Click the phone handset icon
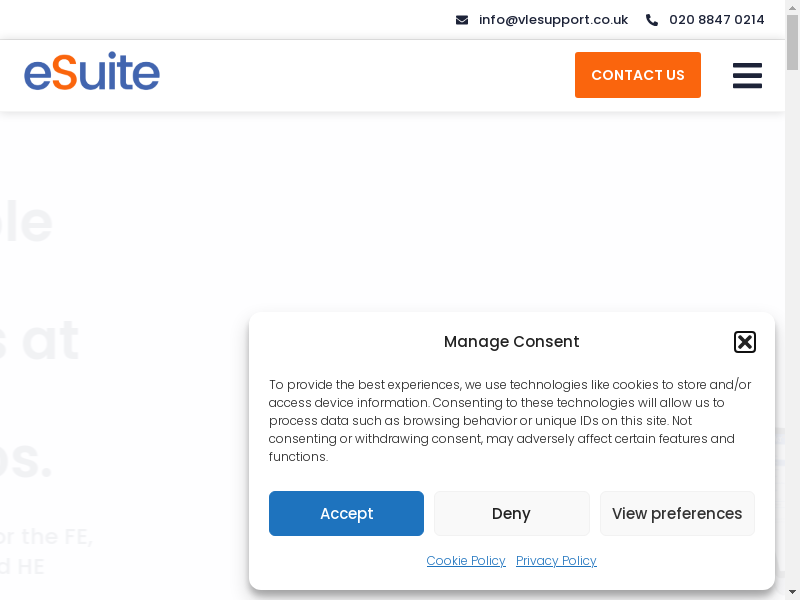 [x=652, y=20]
